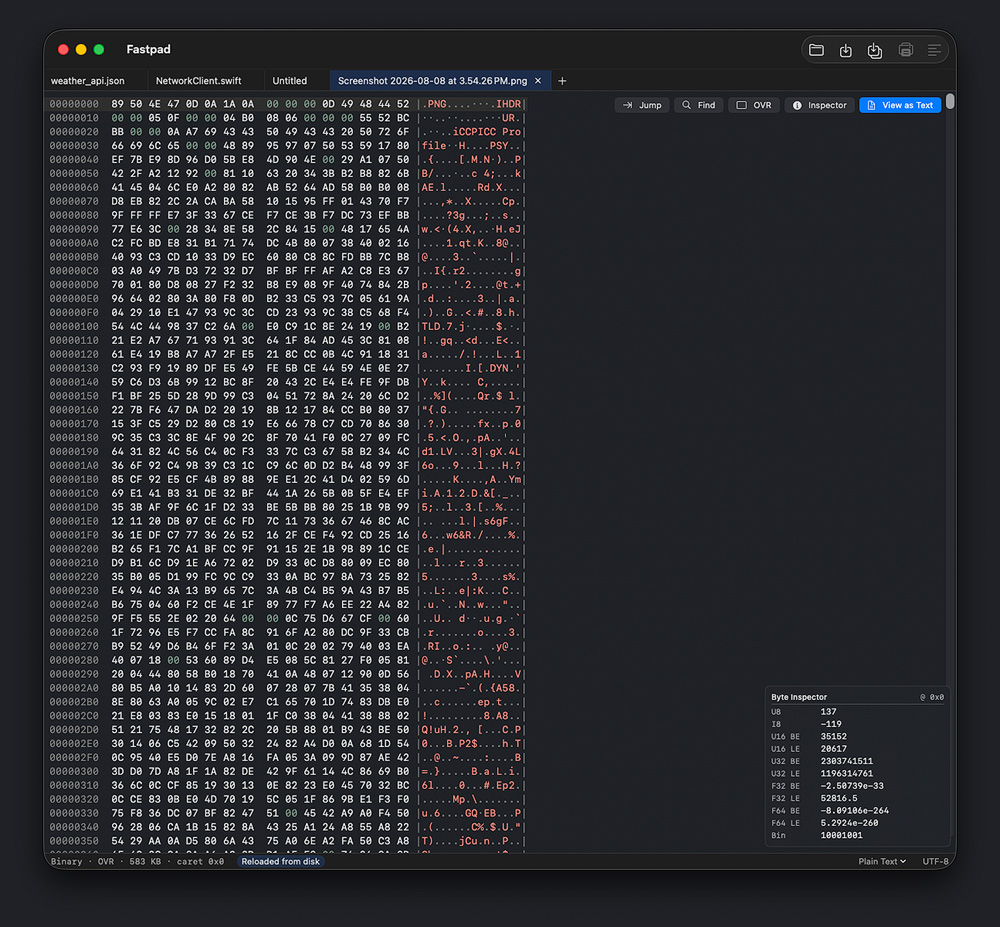Click the Binary status label
The width and height of the screenshot is (1000, 927).
tap(66, 861)
